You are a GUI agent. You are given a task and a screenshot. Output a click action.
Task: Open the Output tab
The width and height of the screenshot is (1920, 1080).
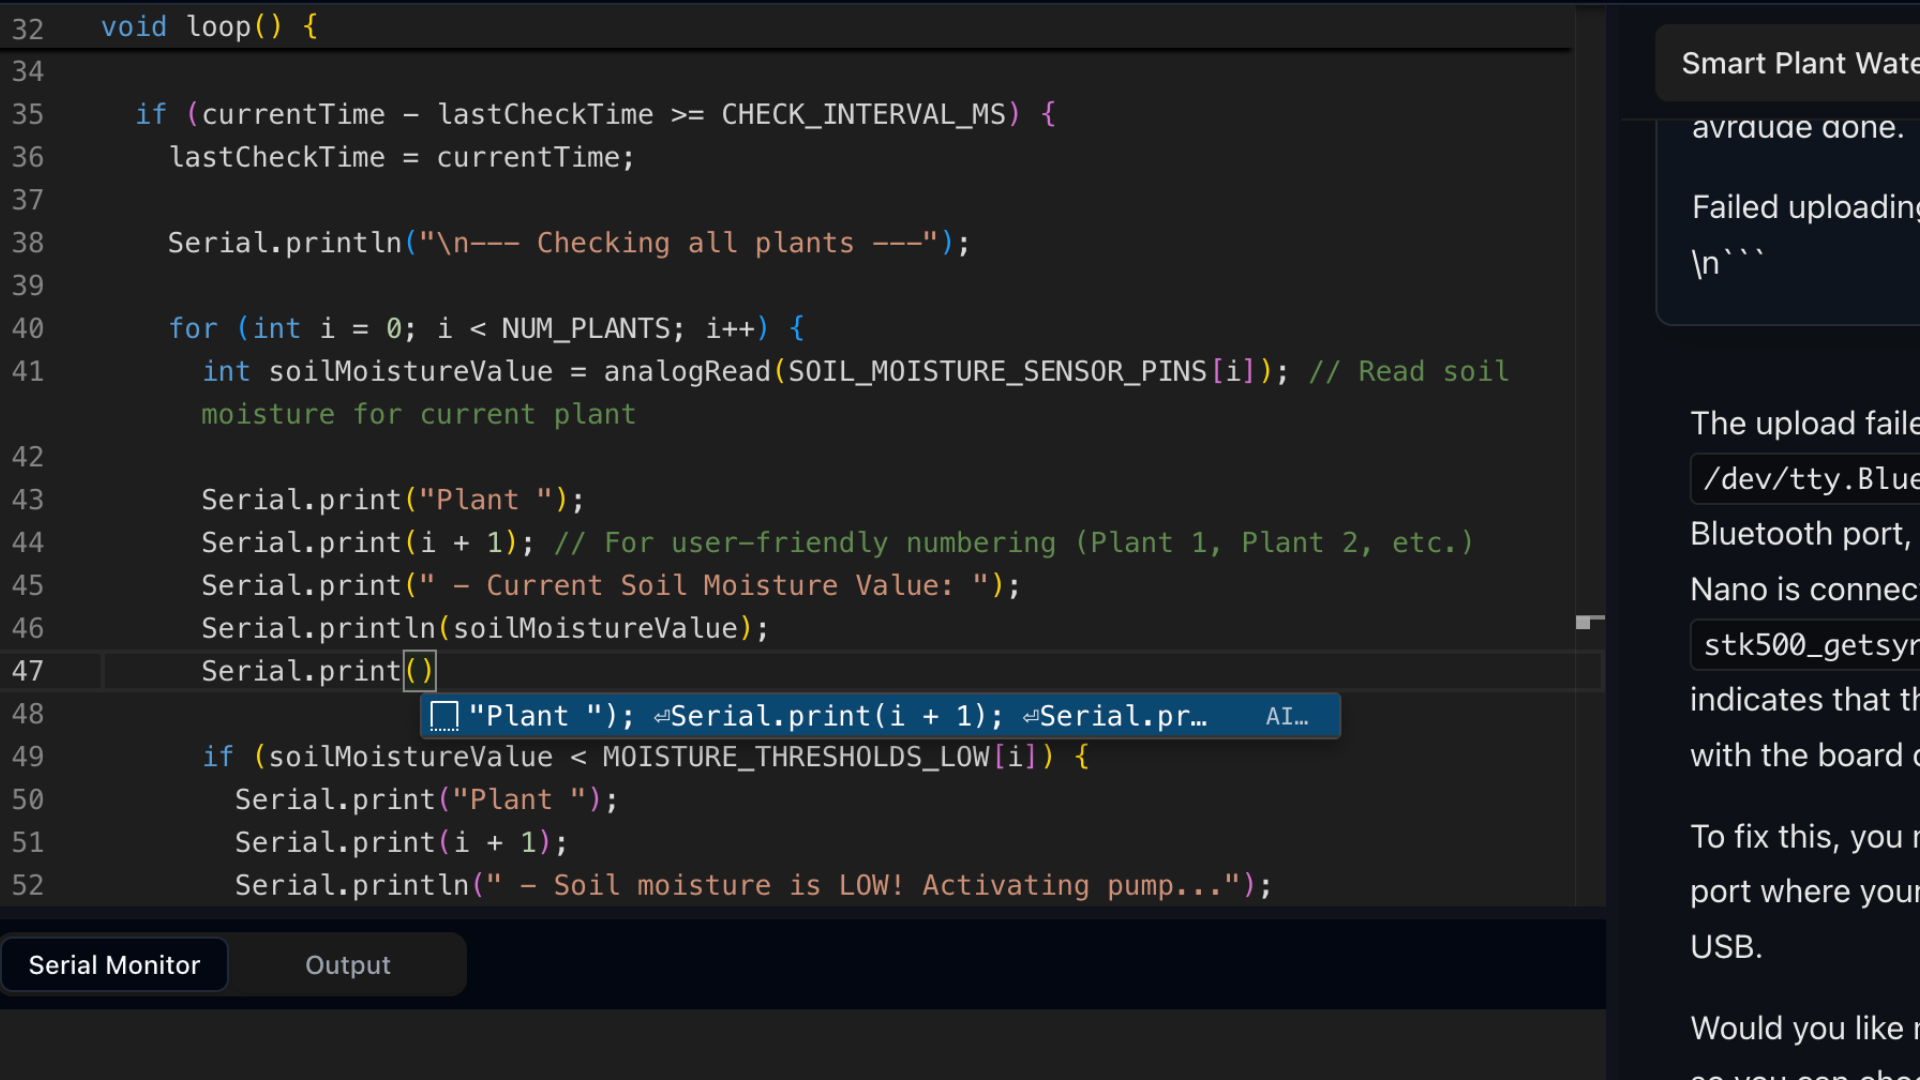347,965
